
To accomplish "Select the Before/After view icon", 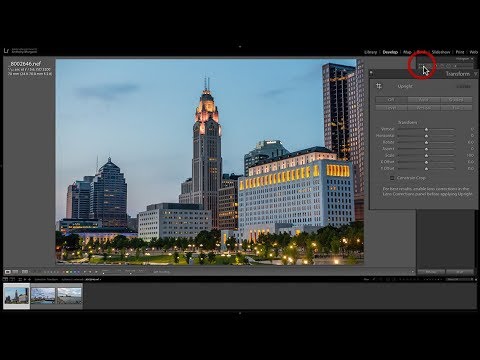I will (x=25, y=272).
